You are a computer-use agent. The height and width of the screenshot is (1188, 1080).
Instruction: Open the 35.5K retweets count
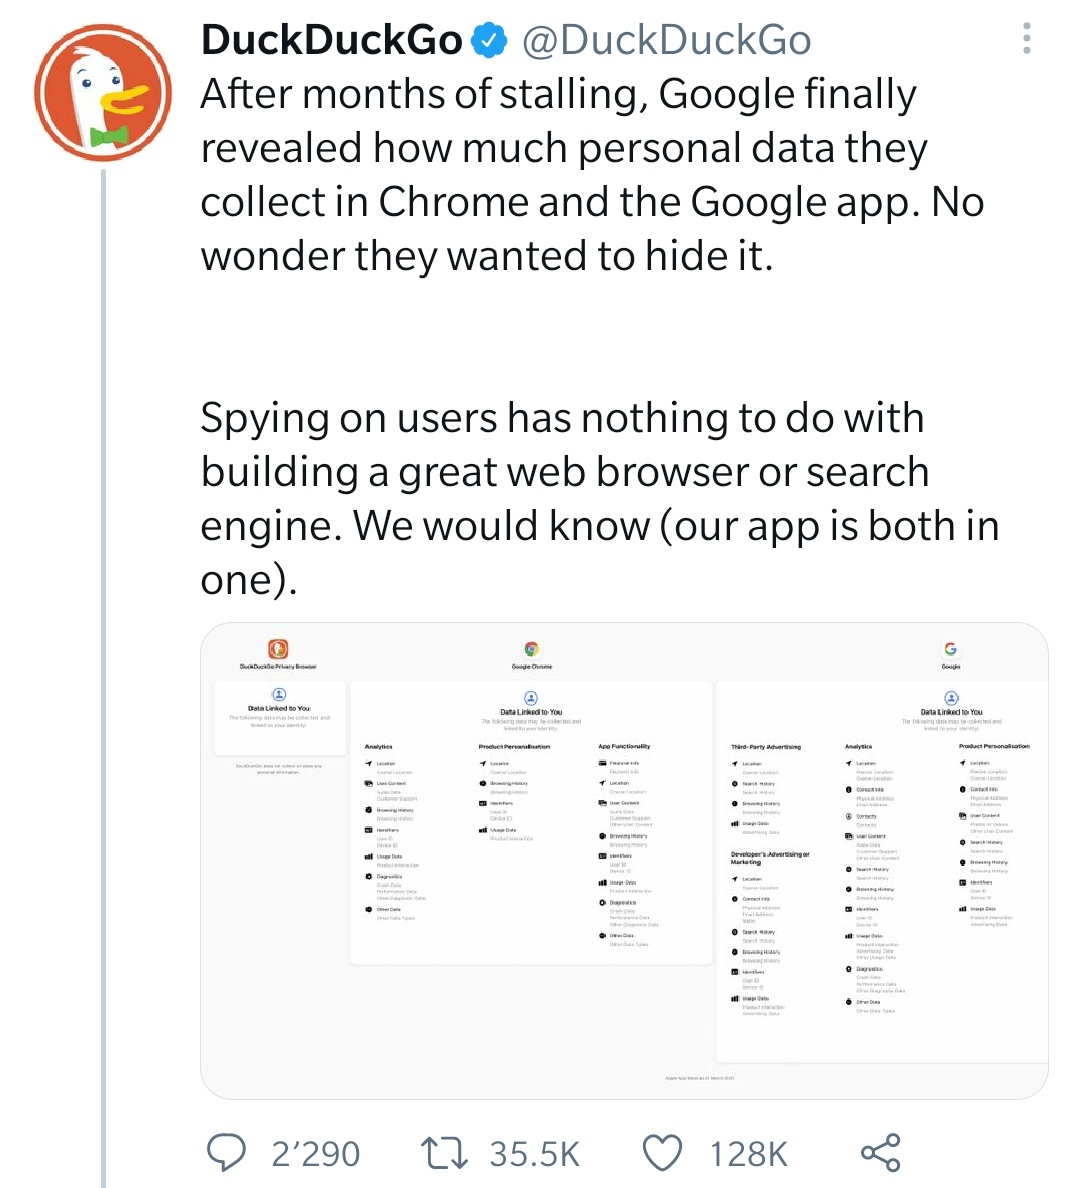tap(534, 1154)
